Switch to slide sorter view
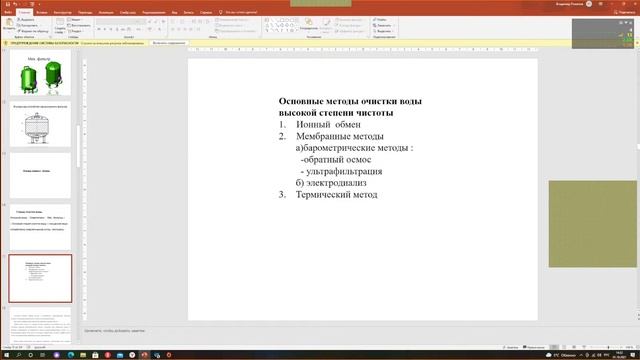 564,347
